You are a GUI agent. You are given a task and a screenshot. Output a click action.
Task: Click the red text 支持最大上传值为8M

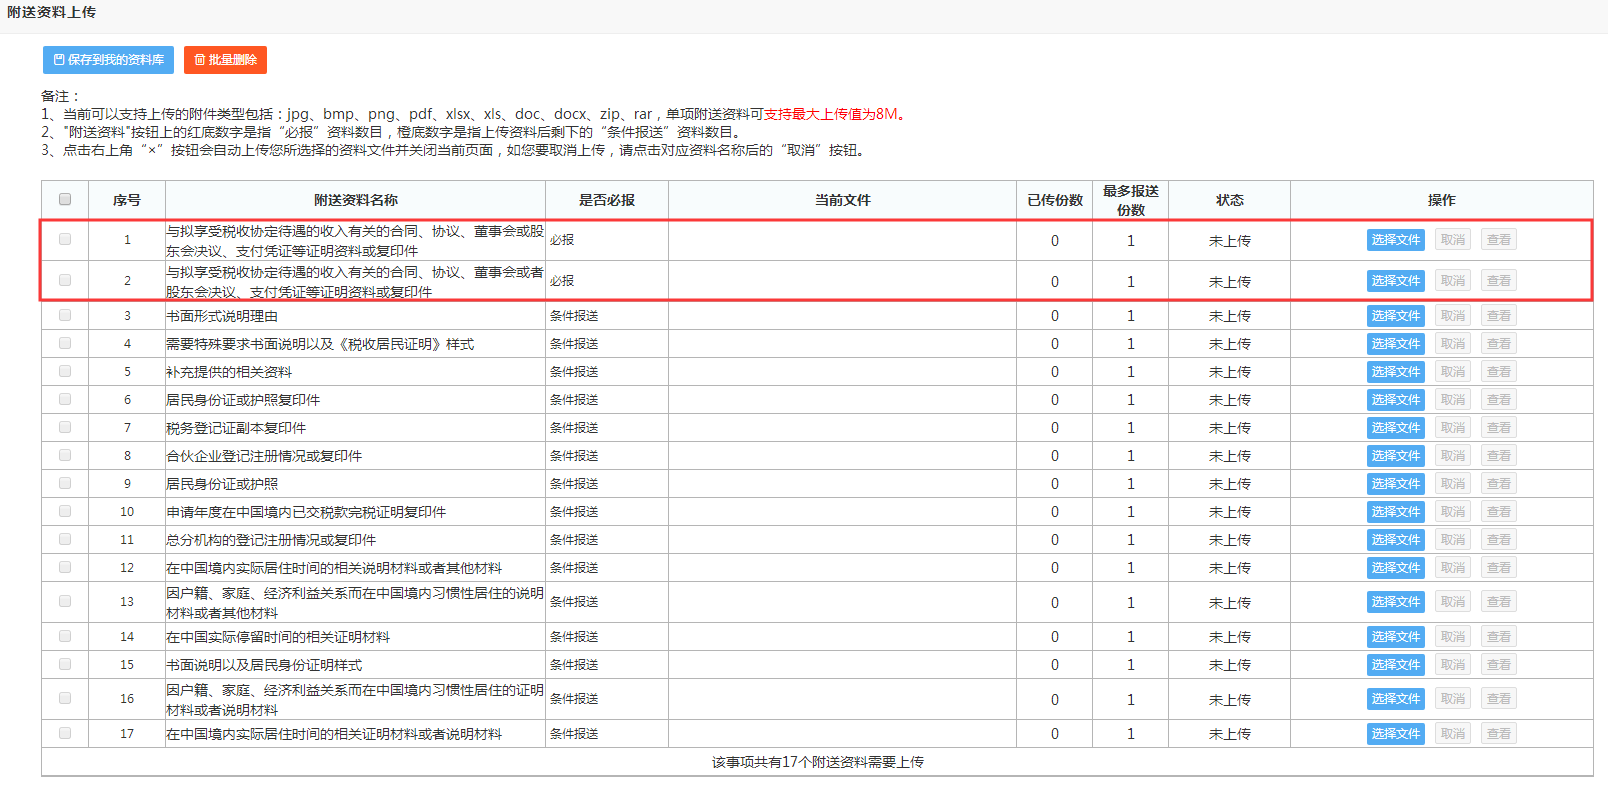(831, 114)
